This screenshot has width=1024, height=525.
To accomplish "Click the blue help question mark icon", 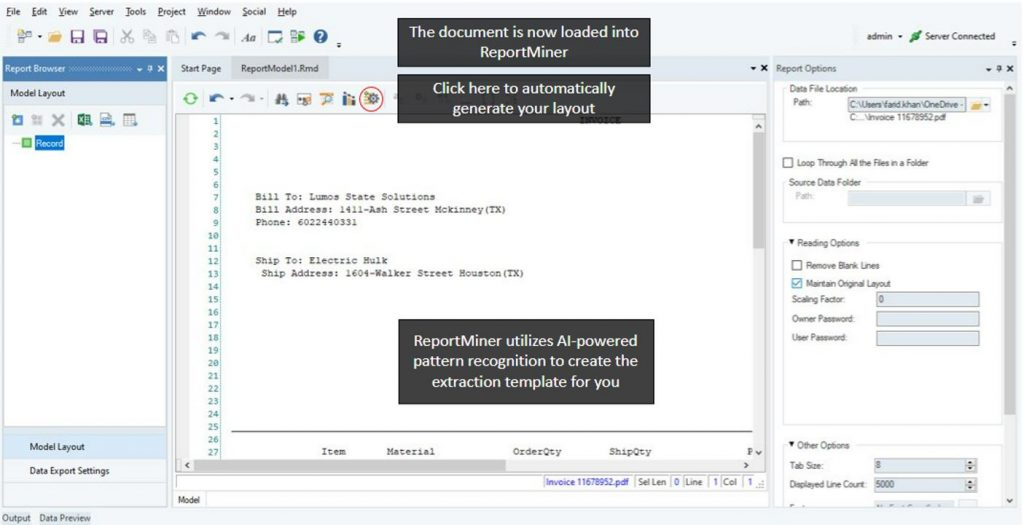I will coord(320,37).
